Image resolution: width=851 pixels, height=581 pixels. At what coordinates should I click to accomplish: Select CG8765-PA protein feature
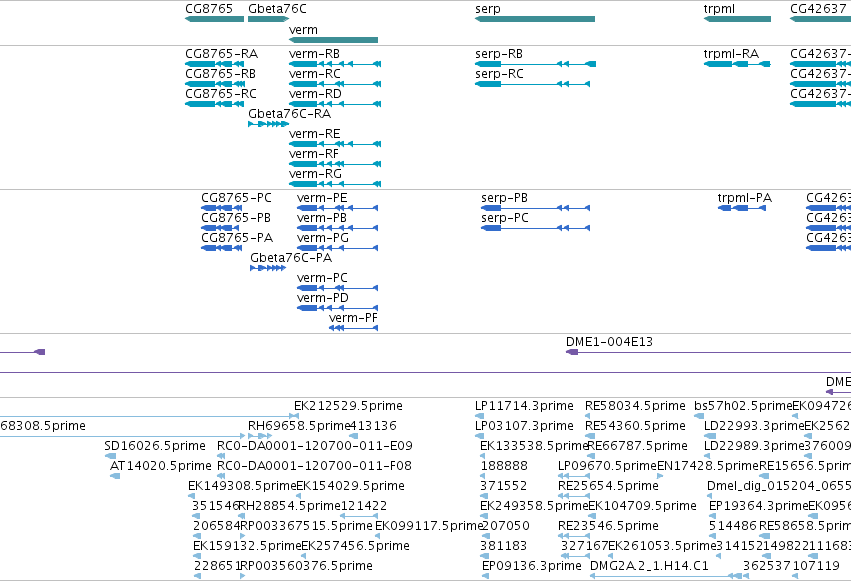pyautogui.click(x=221, y=248)
